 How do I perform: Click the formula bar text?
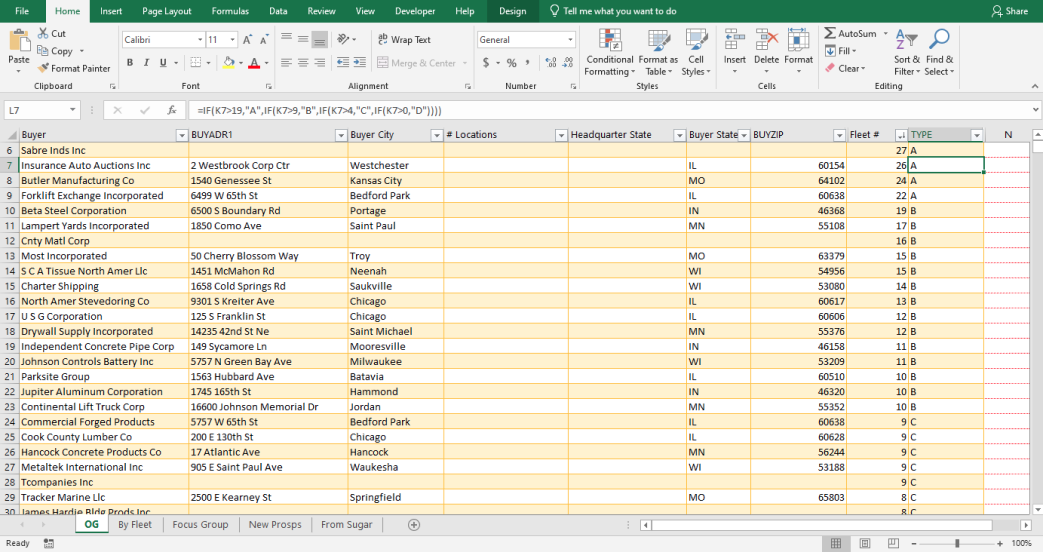pos(319,110)
